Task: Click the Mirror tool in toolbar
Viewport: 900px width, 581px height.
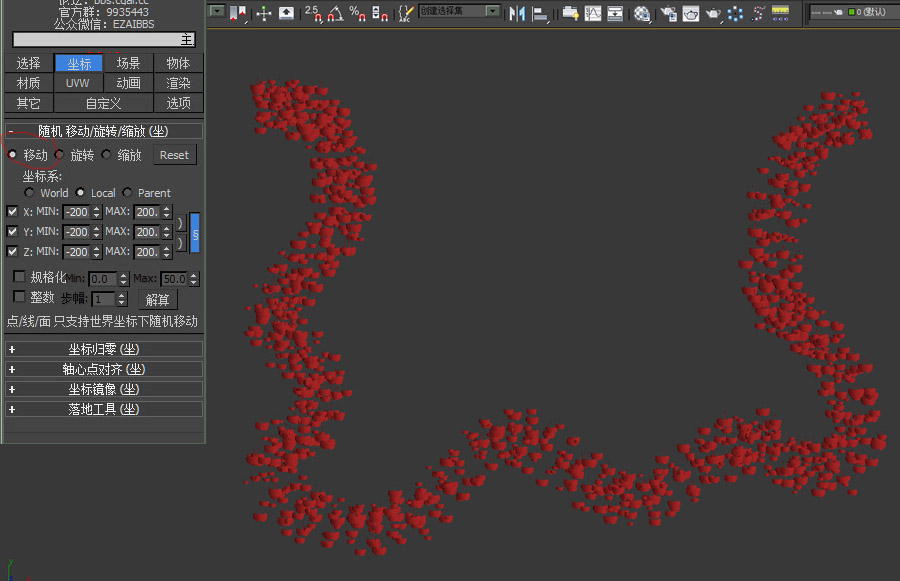Action: point(517,13)
